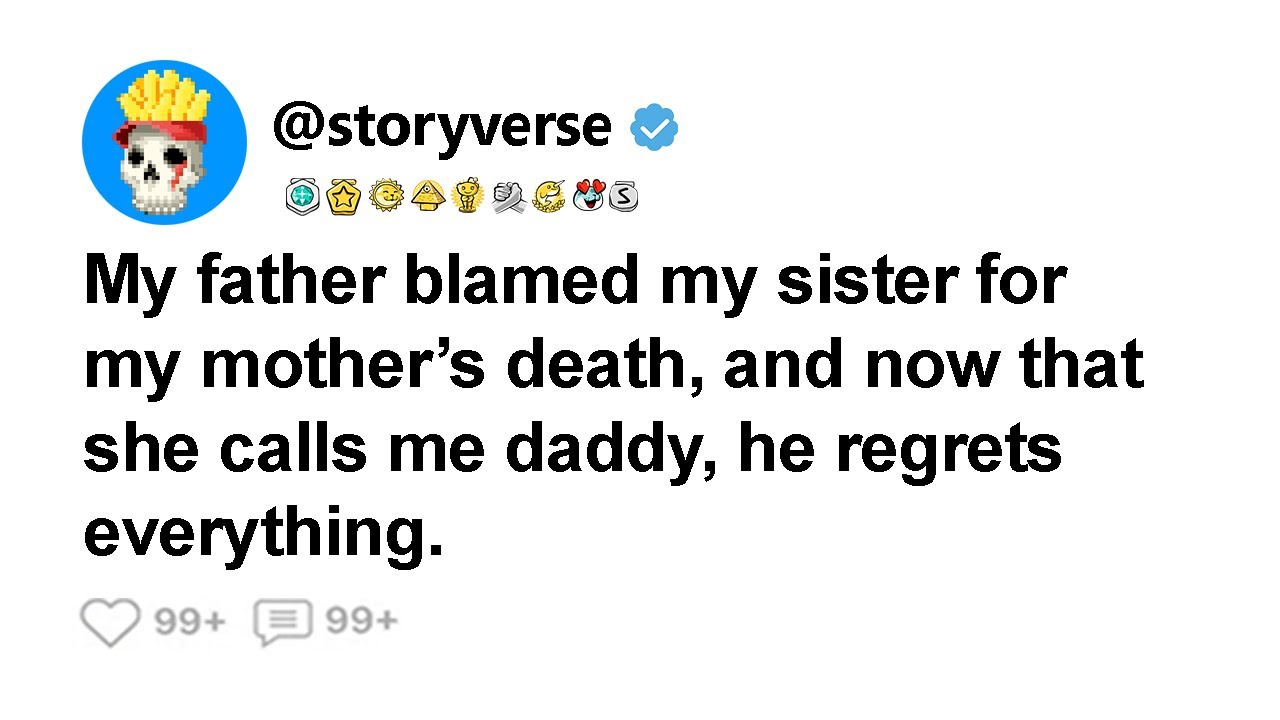Click the 99+ likes count
Image resolution: width=1280 pixels, height=720 pixels.
click(190, 622)
